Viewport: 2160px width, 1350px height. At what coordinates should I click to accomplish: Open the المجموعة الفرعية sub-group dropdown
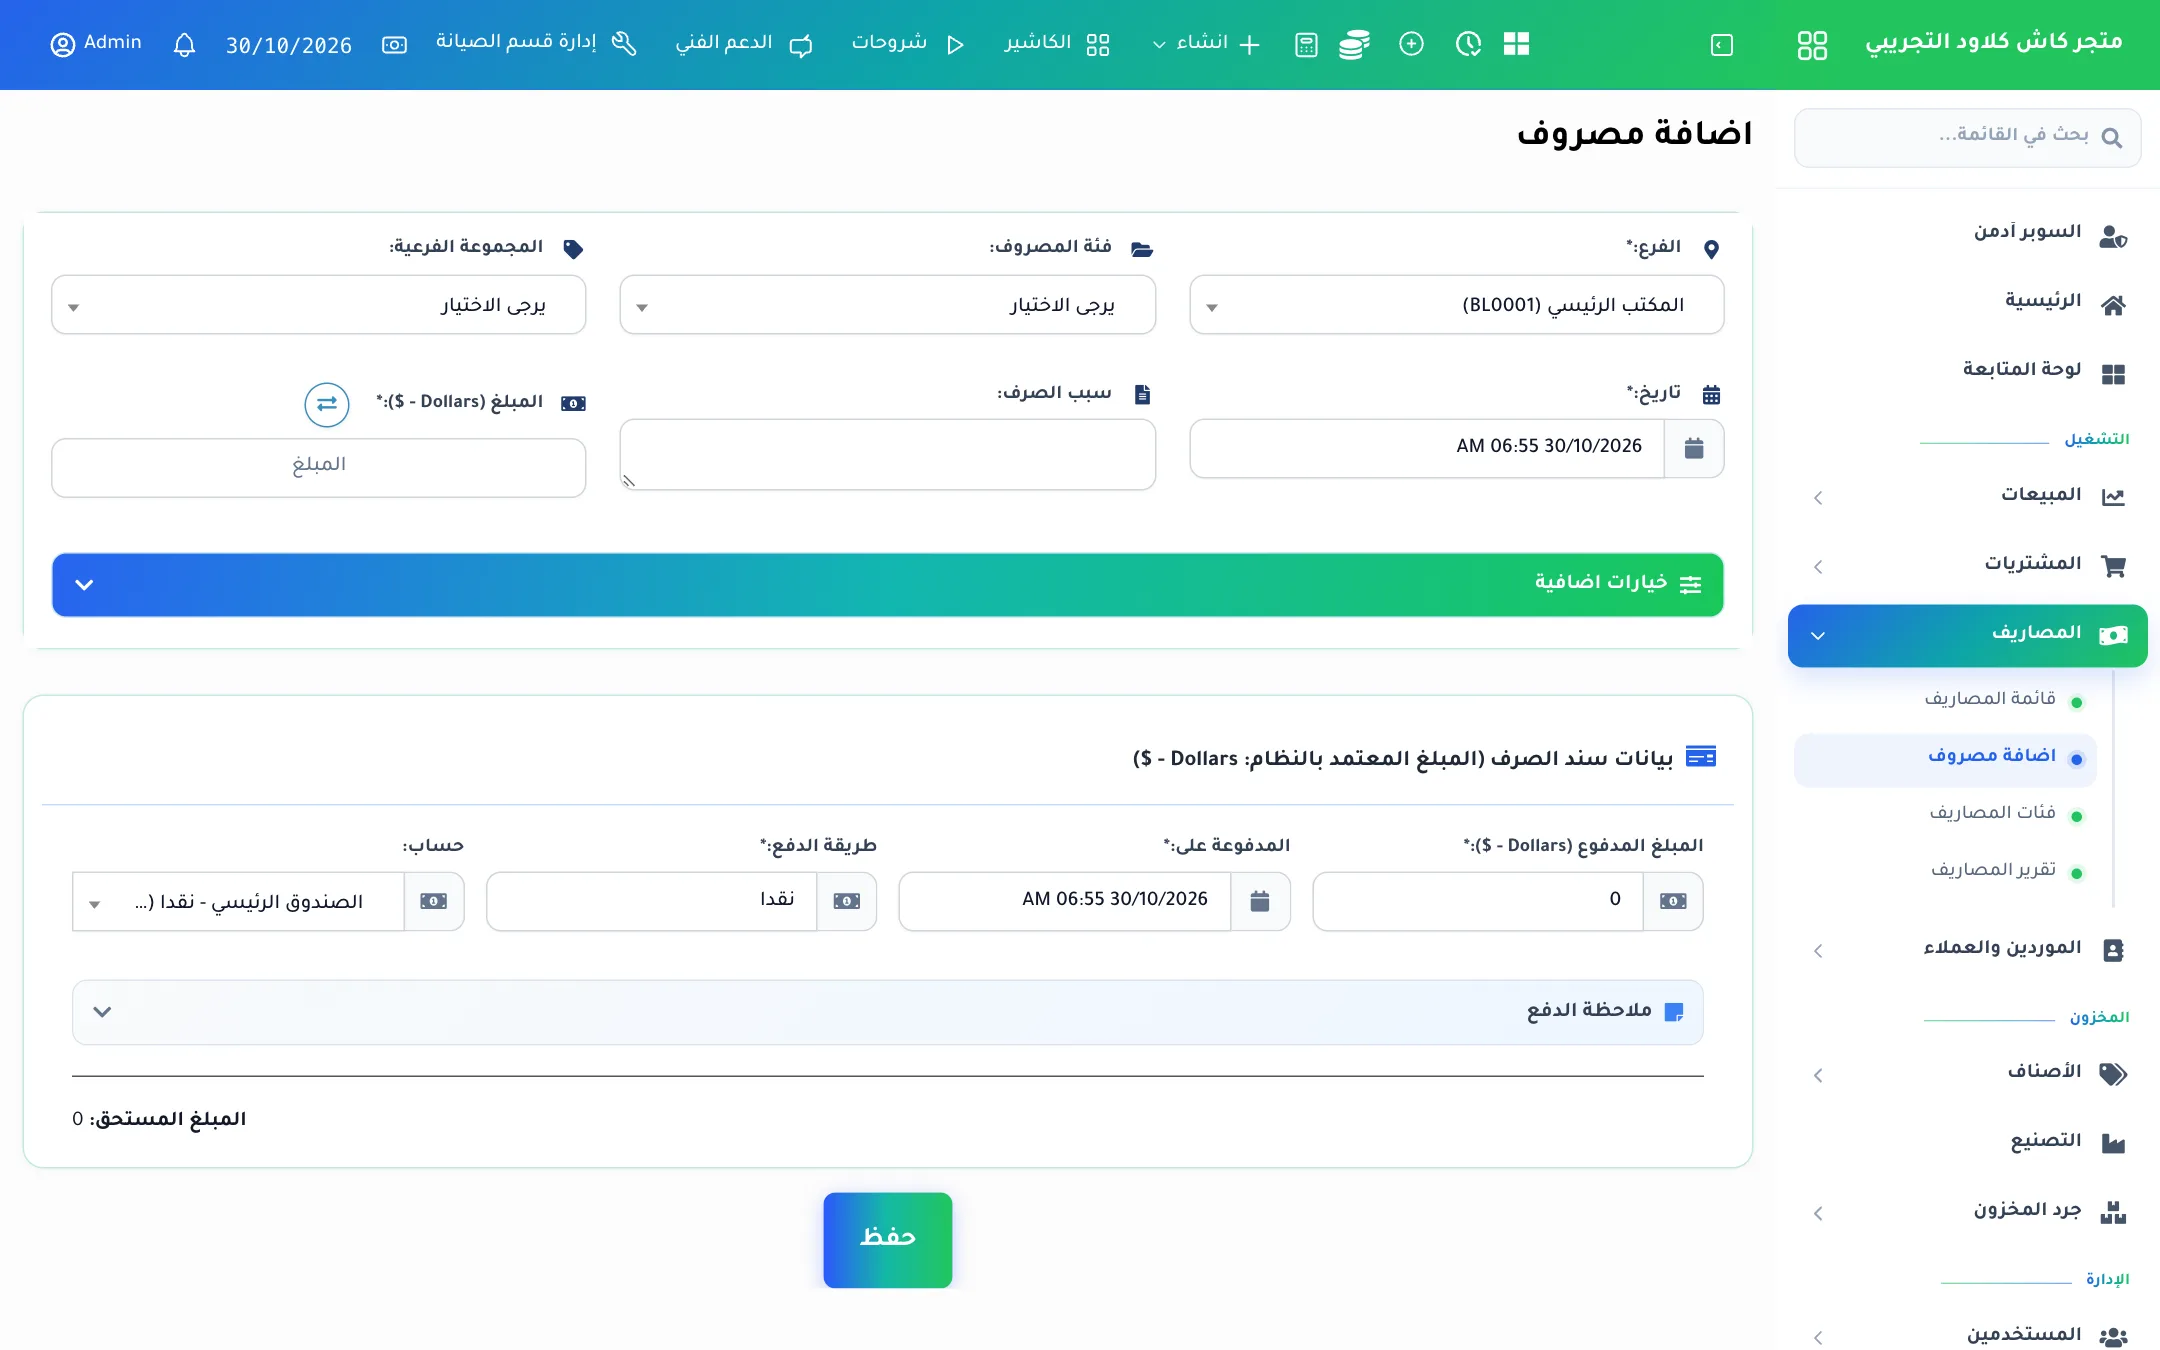pos(319,305)
